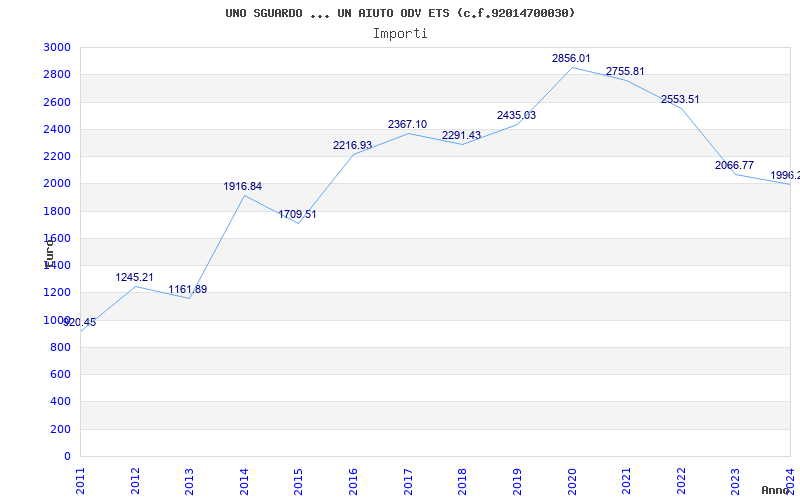Click the 2020 x-axis year label
Image resolution: width=800 pixels, height=500 pixels.
click(x=571, y=481)
